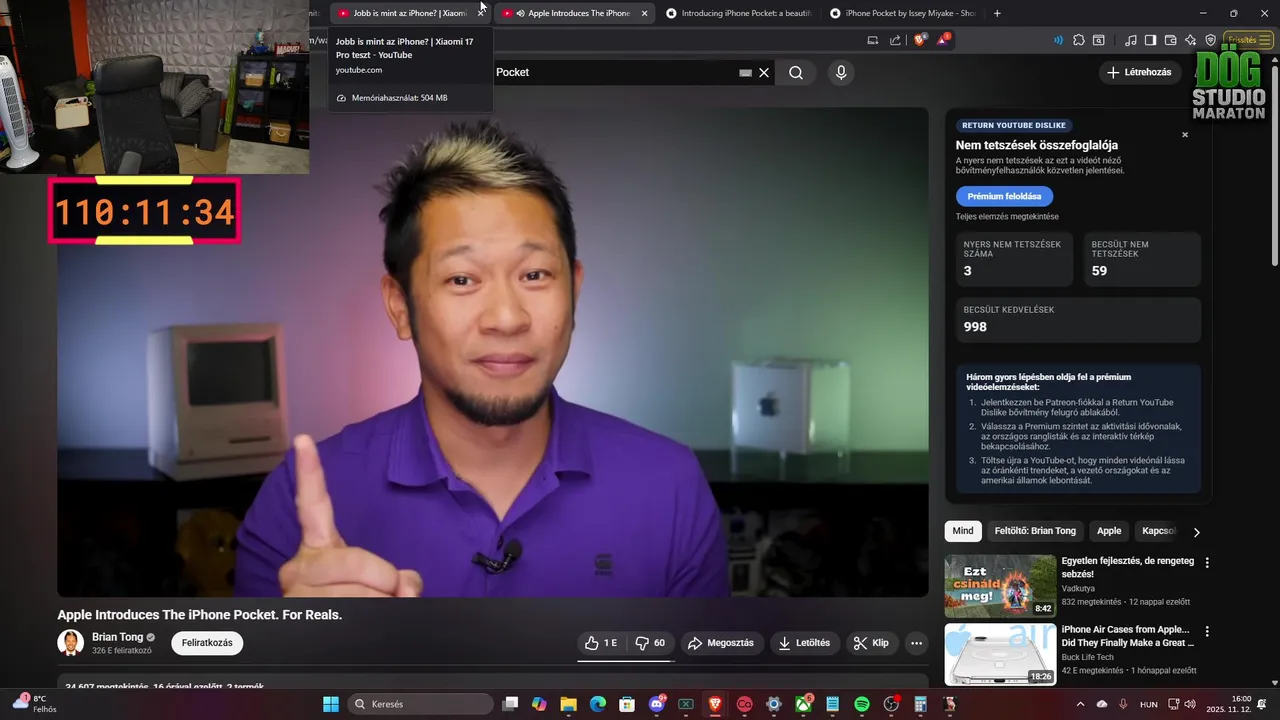Click Brian Tong's channel avatar
The width and height of the screenshot is (1280, 720).
[x=70, y=643]
